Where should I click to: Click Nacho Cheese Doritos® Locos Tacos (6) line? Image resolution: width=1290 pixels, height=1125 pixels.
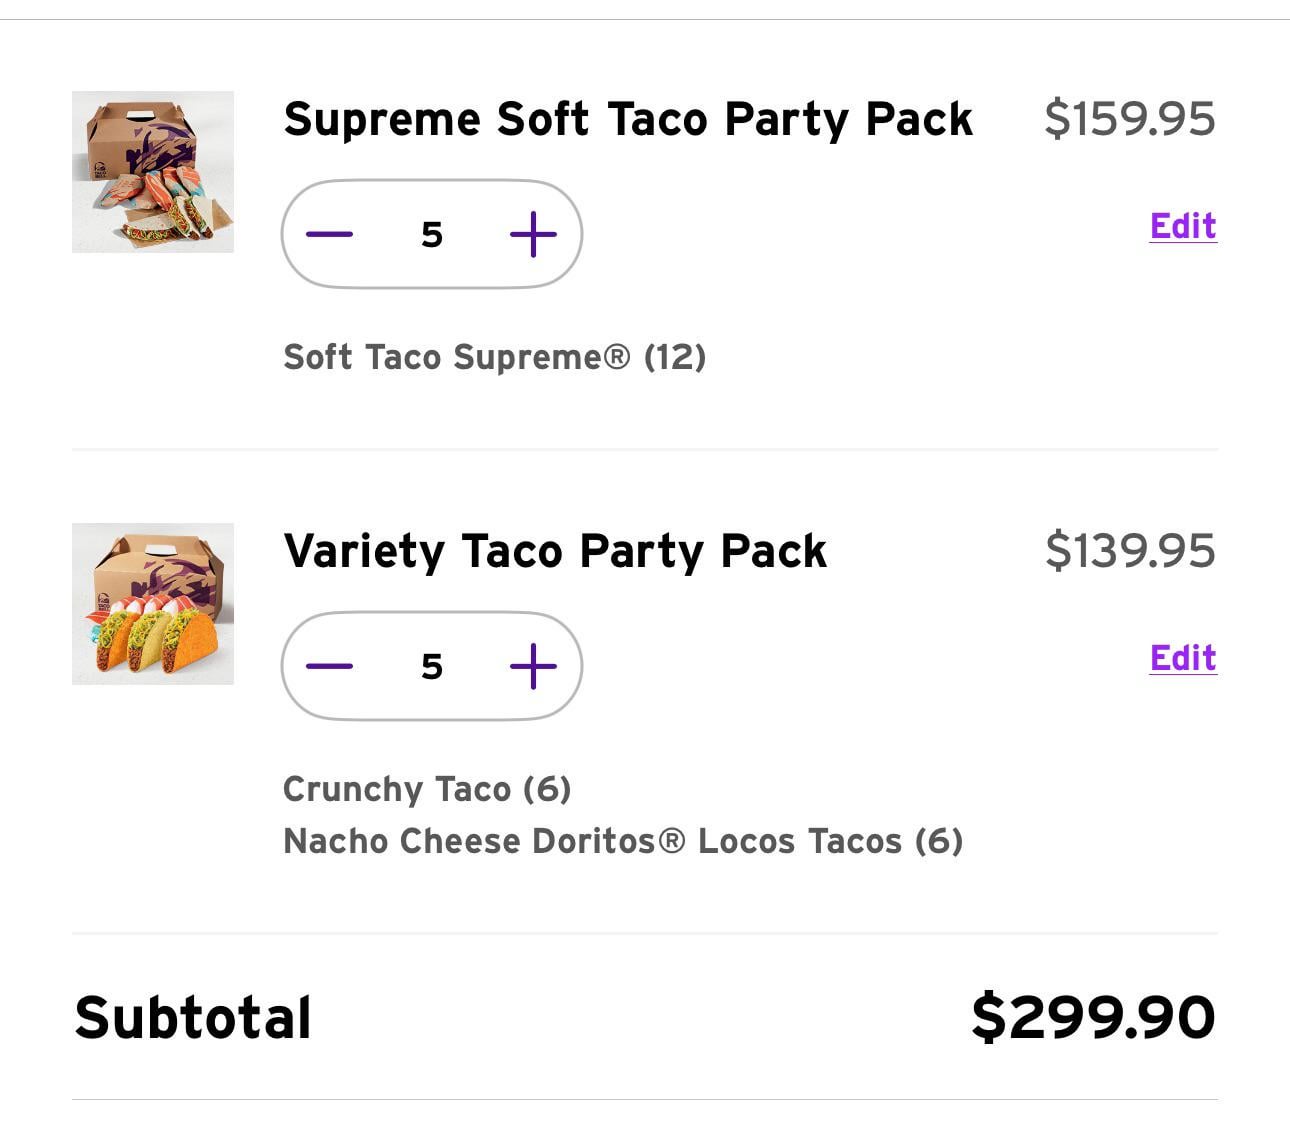pos(623,841)
